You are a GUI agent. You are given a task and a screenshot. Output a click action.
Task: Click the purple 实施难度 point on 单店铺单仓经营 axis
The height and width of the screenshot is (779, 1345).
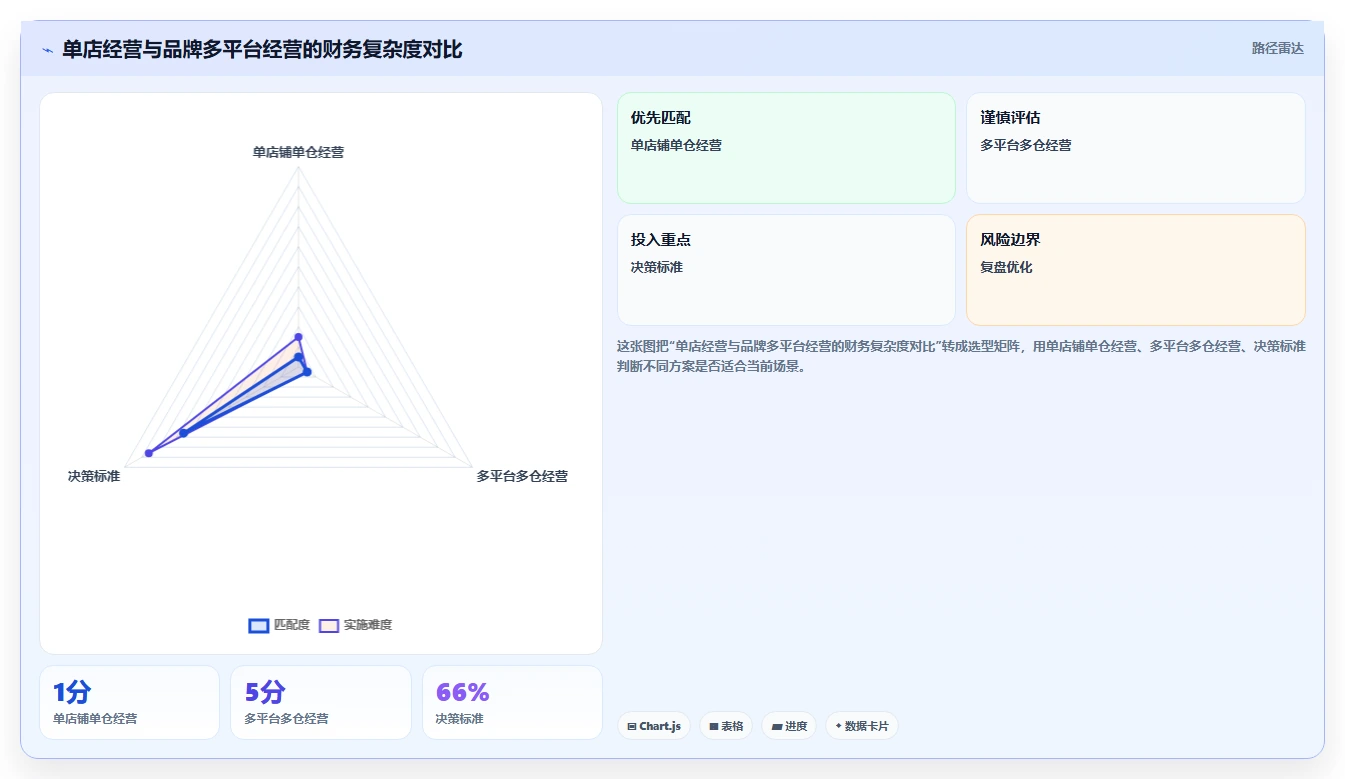point(298,337)
